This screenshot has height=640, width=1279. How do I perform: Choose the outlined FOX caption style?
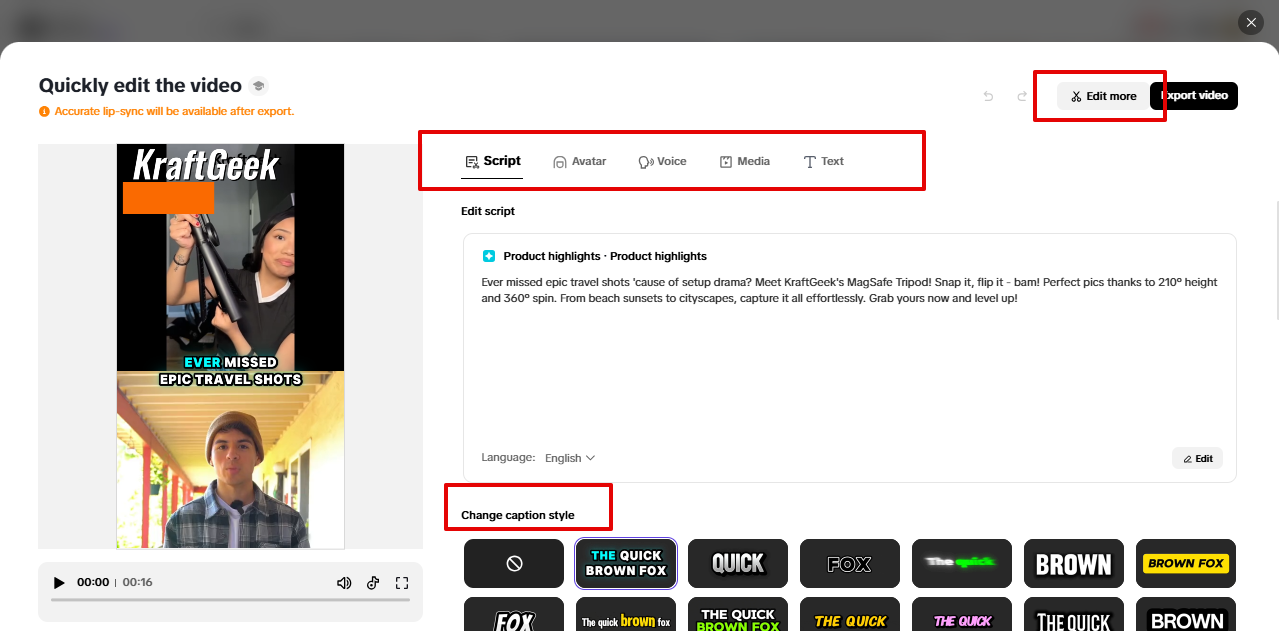(x=850, y=564)
